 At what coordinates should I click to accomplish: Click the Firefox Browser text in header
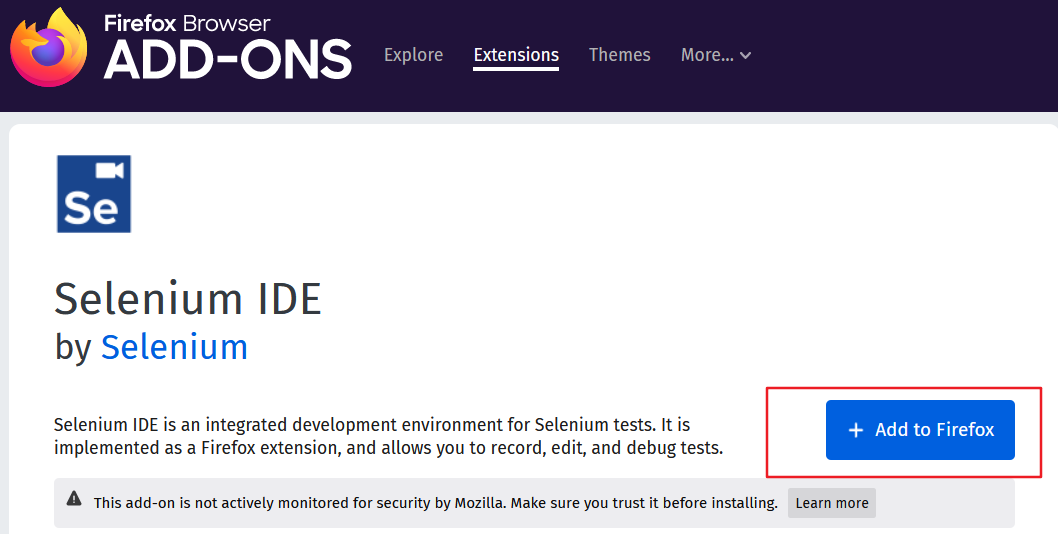point(187,24)
